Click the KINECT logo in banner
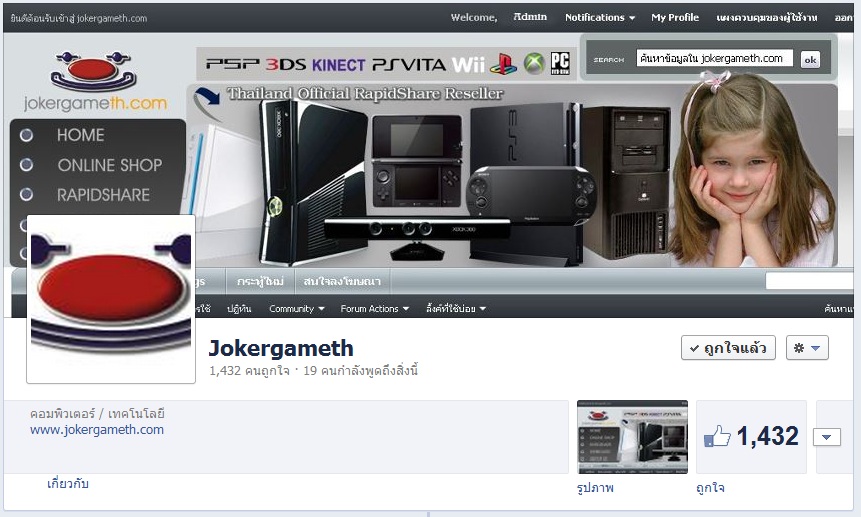The image size is (861, 517). point(339,65)
